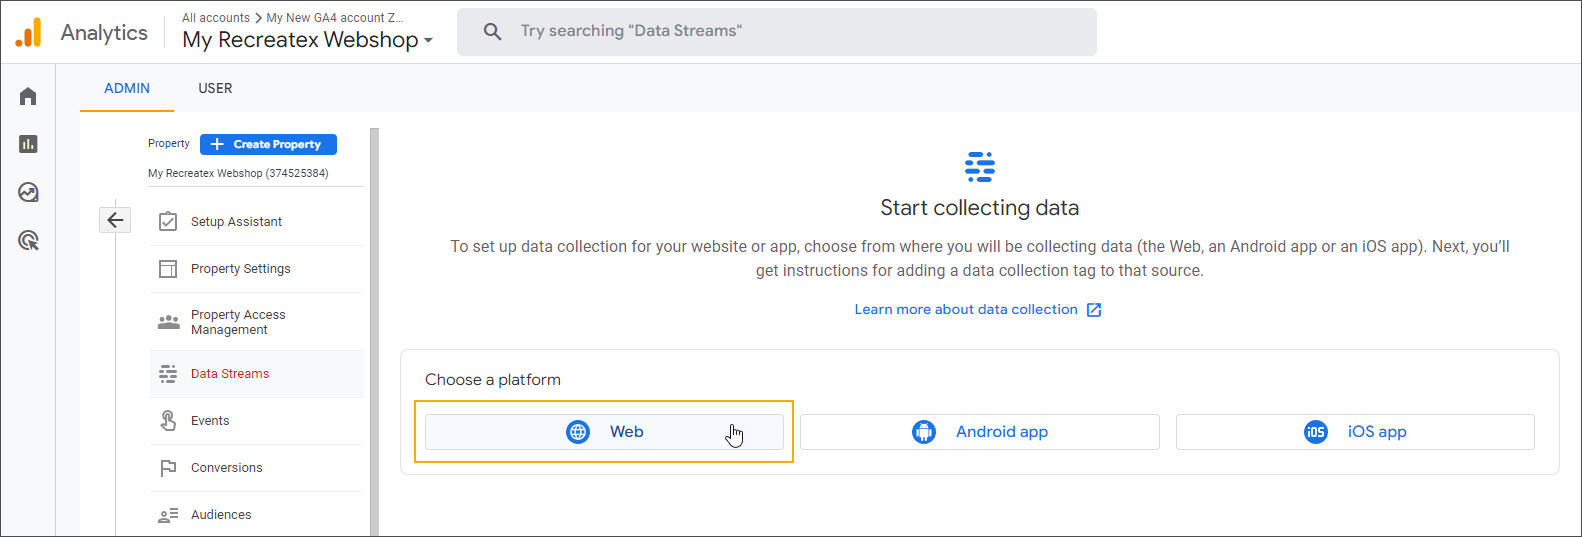Switch to the USER tab

tap(215, 88)
